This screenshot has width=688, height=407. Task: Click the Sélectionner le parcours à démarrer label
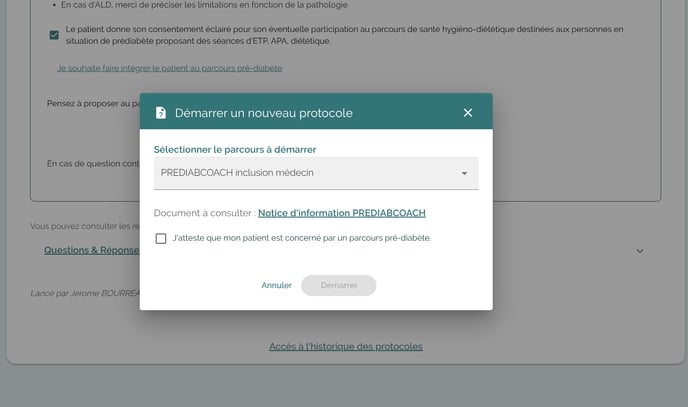coord(235,150)
